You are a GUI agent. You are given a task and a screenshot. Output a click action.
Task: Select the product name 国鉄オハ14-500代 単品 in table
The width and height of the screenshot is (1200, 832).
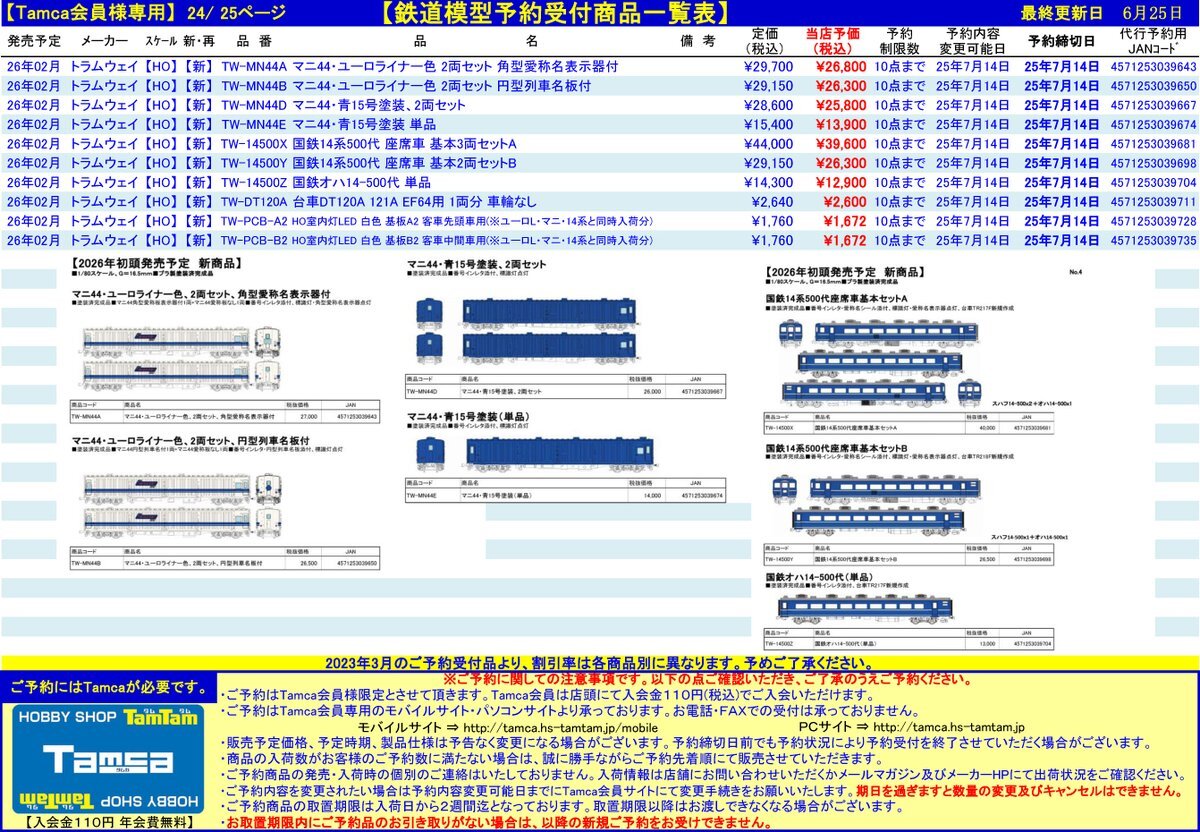point(362,183)
